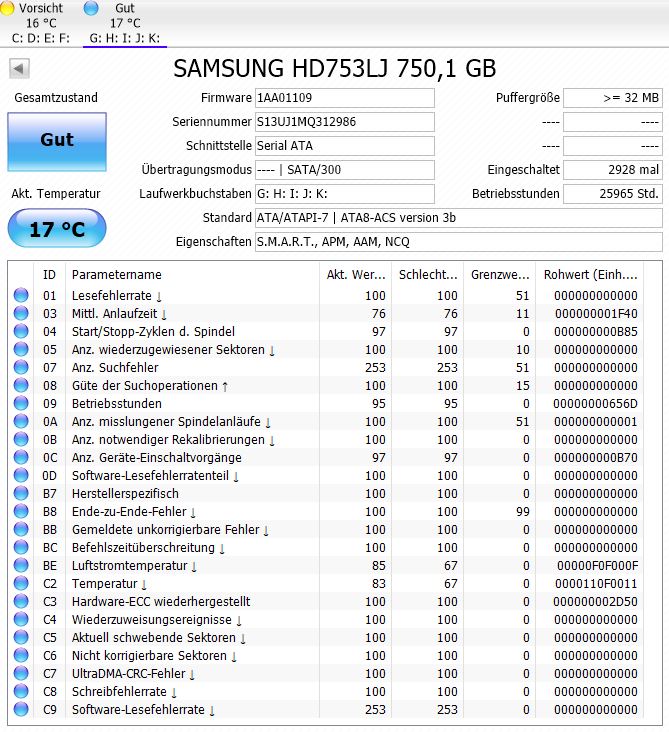Select the UltraDMA-CRC-Fehler parameter name
This screenshot has width=669, height=732.
(x=134, y=674)
